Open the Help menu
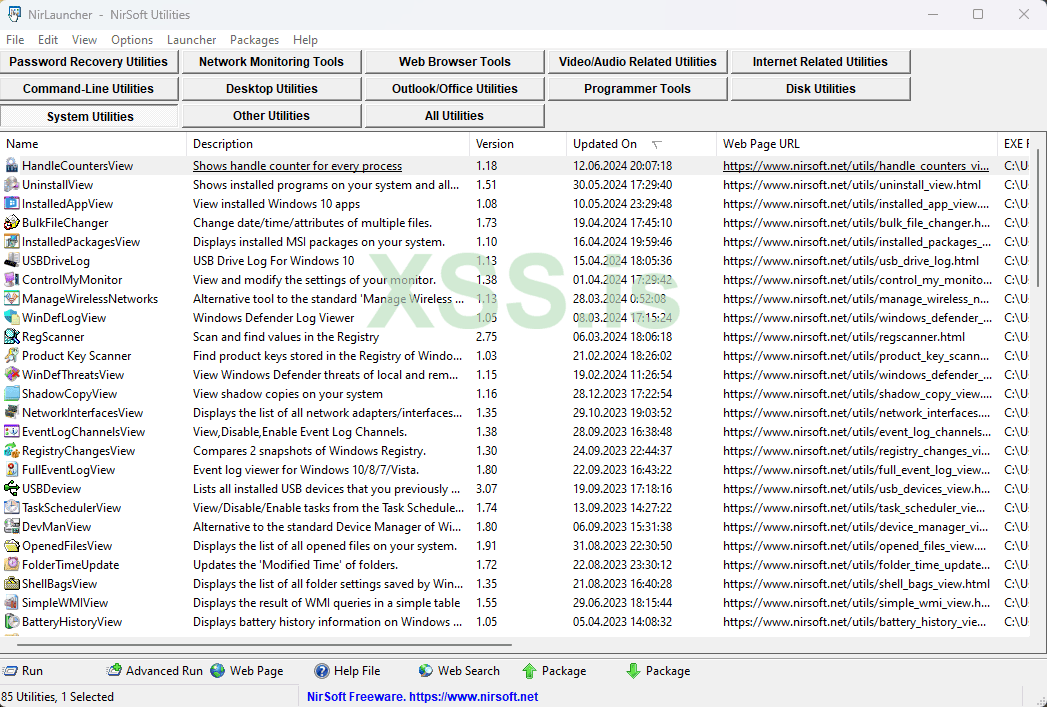The width and height of the screenshot is (1047, 707). coord(305,40)
